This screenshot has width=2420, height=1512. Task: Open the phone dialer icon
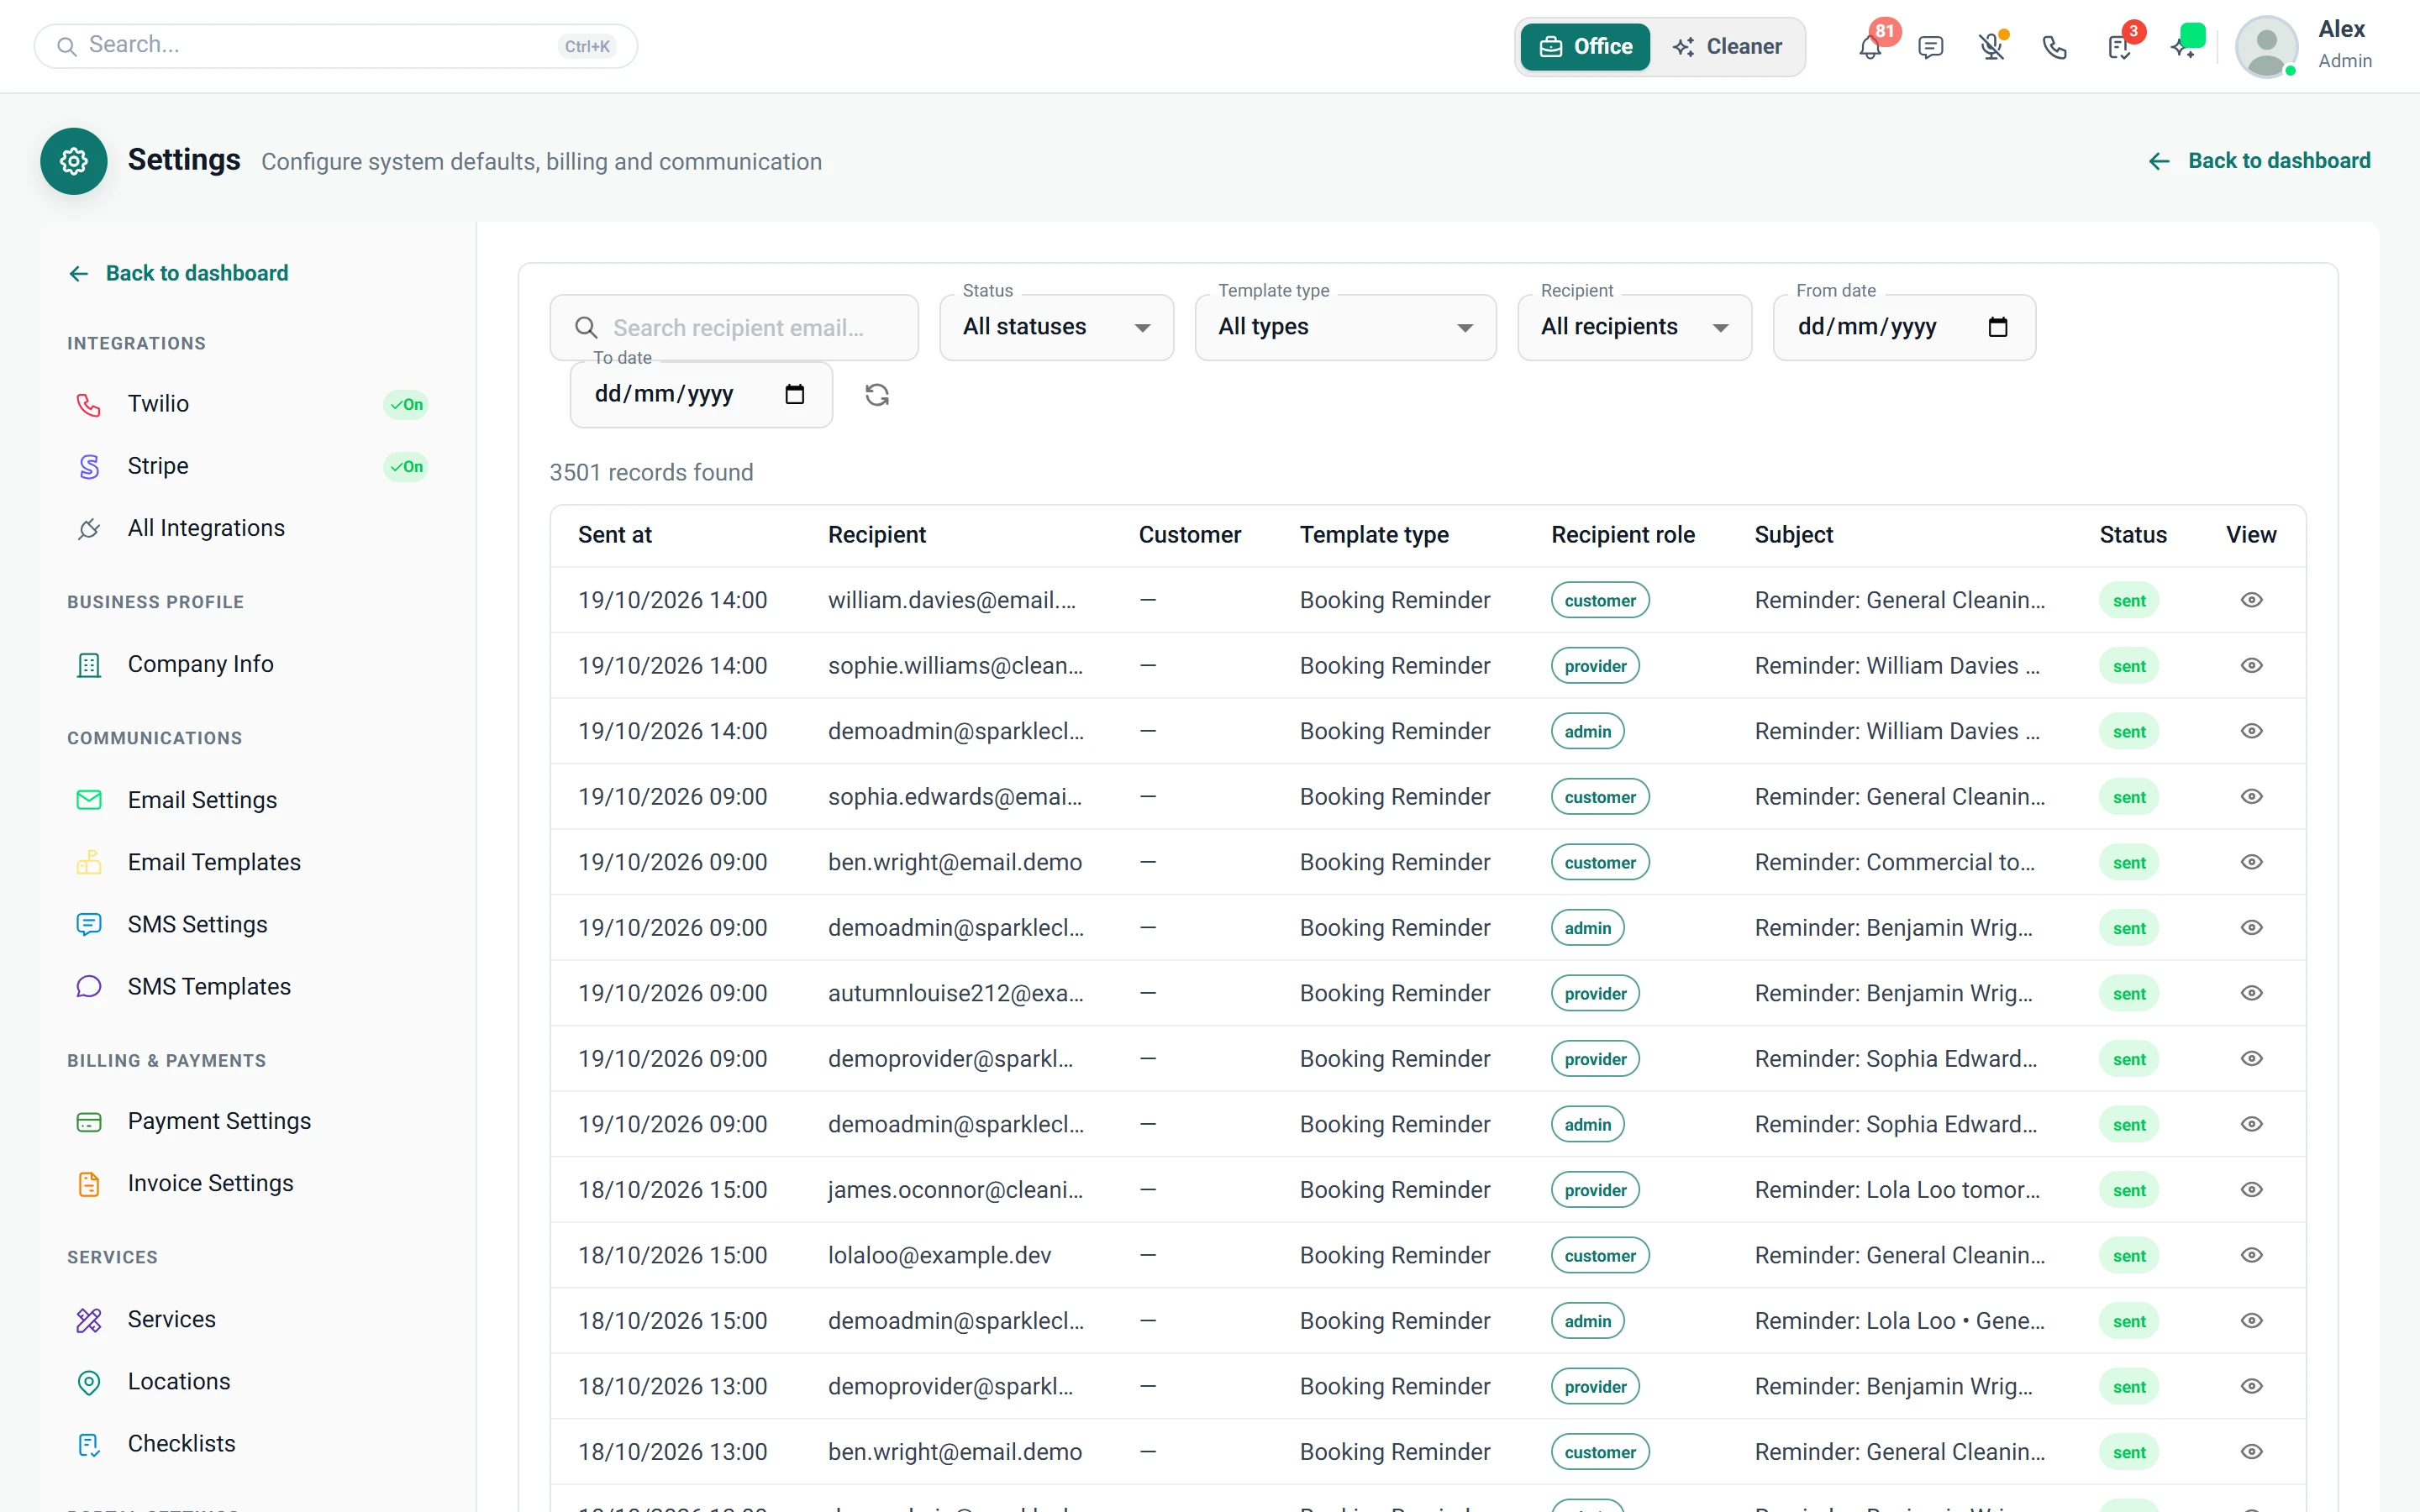(2055, 47)
